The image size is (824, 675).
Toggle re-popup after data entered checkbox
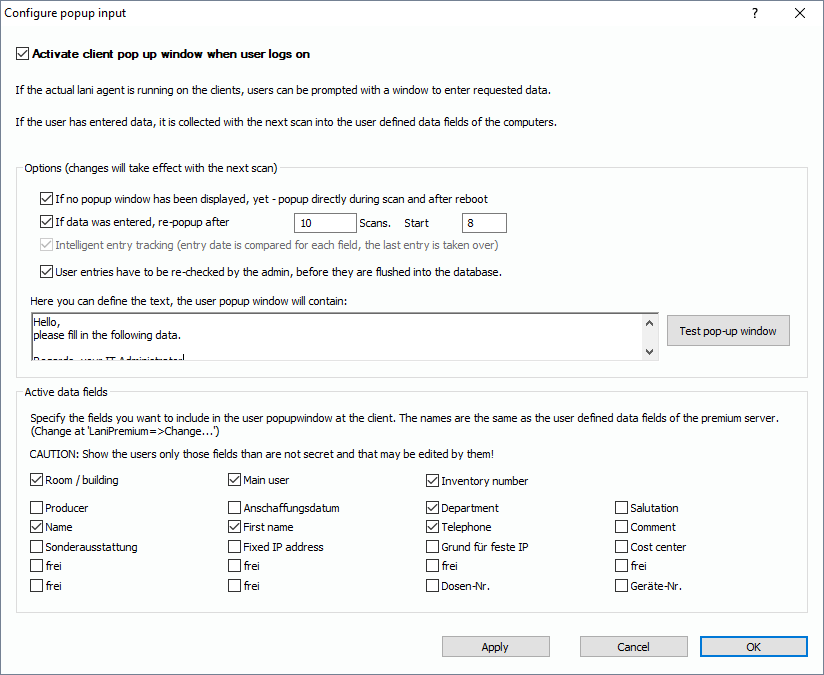point(46,223)
